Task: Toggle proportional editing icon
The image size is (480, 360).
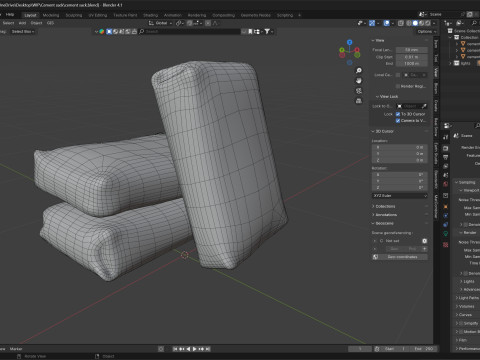Action: (x=208, y=23)
